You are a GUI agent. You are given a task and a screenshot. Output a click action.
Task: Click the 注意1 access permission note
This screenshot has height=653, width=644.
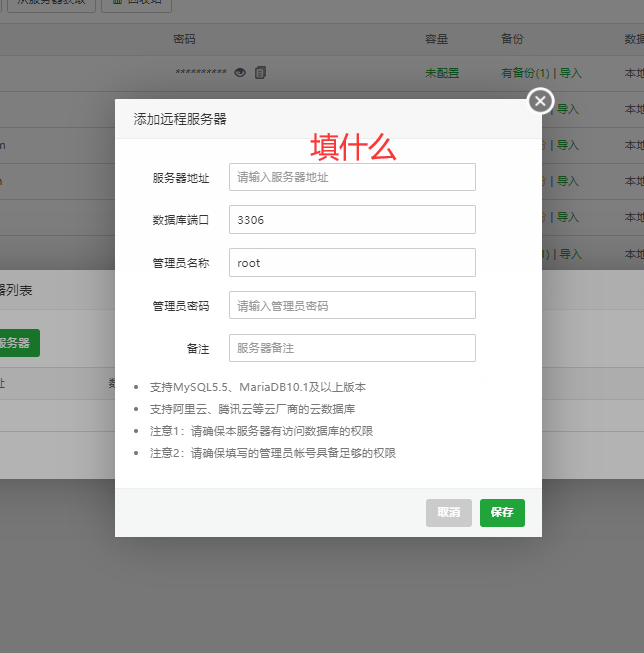click(262, 431)
